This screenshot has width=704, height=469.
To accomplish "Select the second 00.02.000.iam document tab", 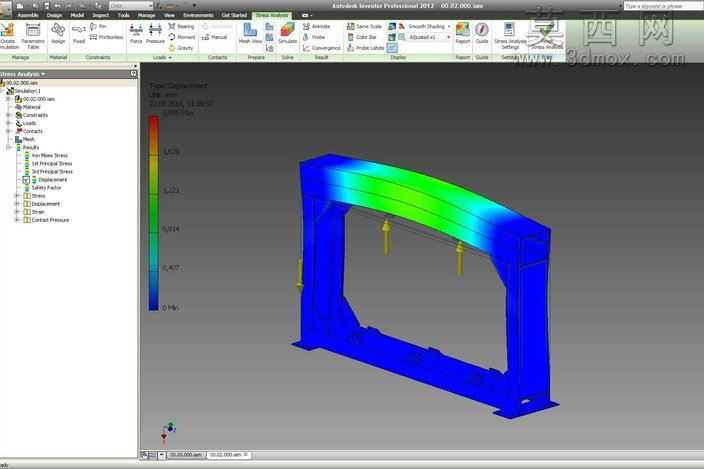I will tap(229, 455).
